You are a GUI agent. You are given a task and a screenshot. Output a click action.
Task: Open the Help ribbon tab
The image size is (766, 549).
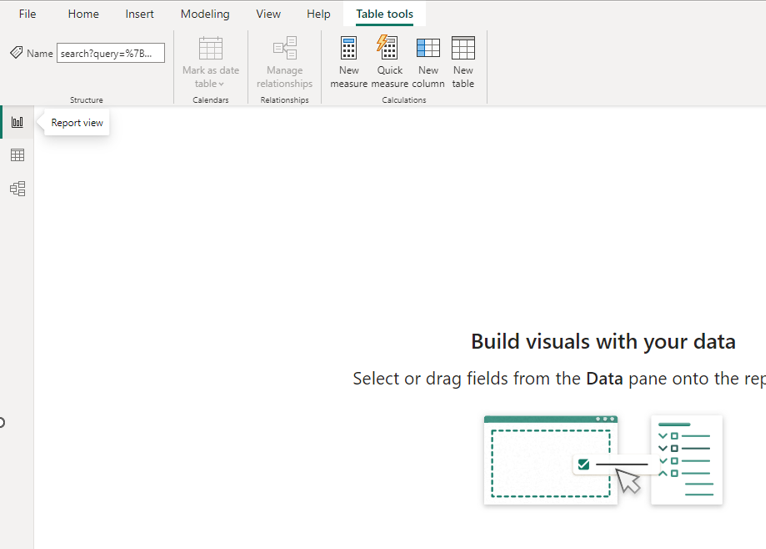coord(319,14)
